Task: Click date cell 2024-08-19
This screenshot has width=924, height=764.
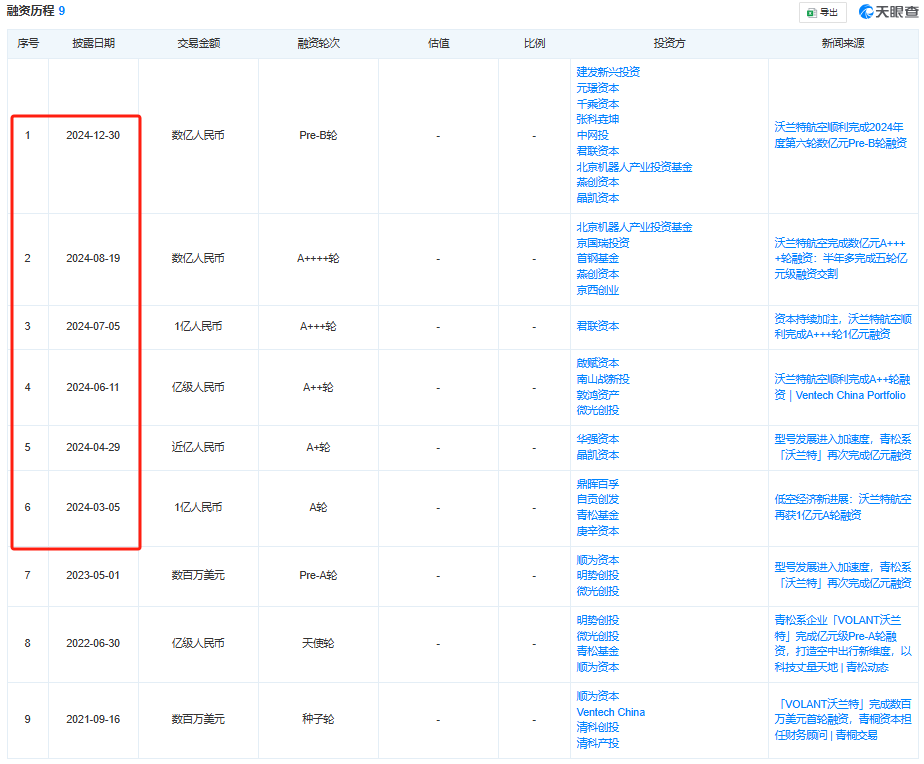Action: point(93,258)
